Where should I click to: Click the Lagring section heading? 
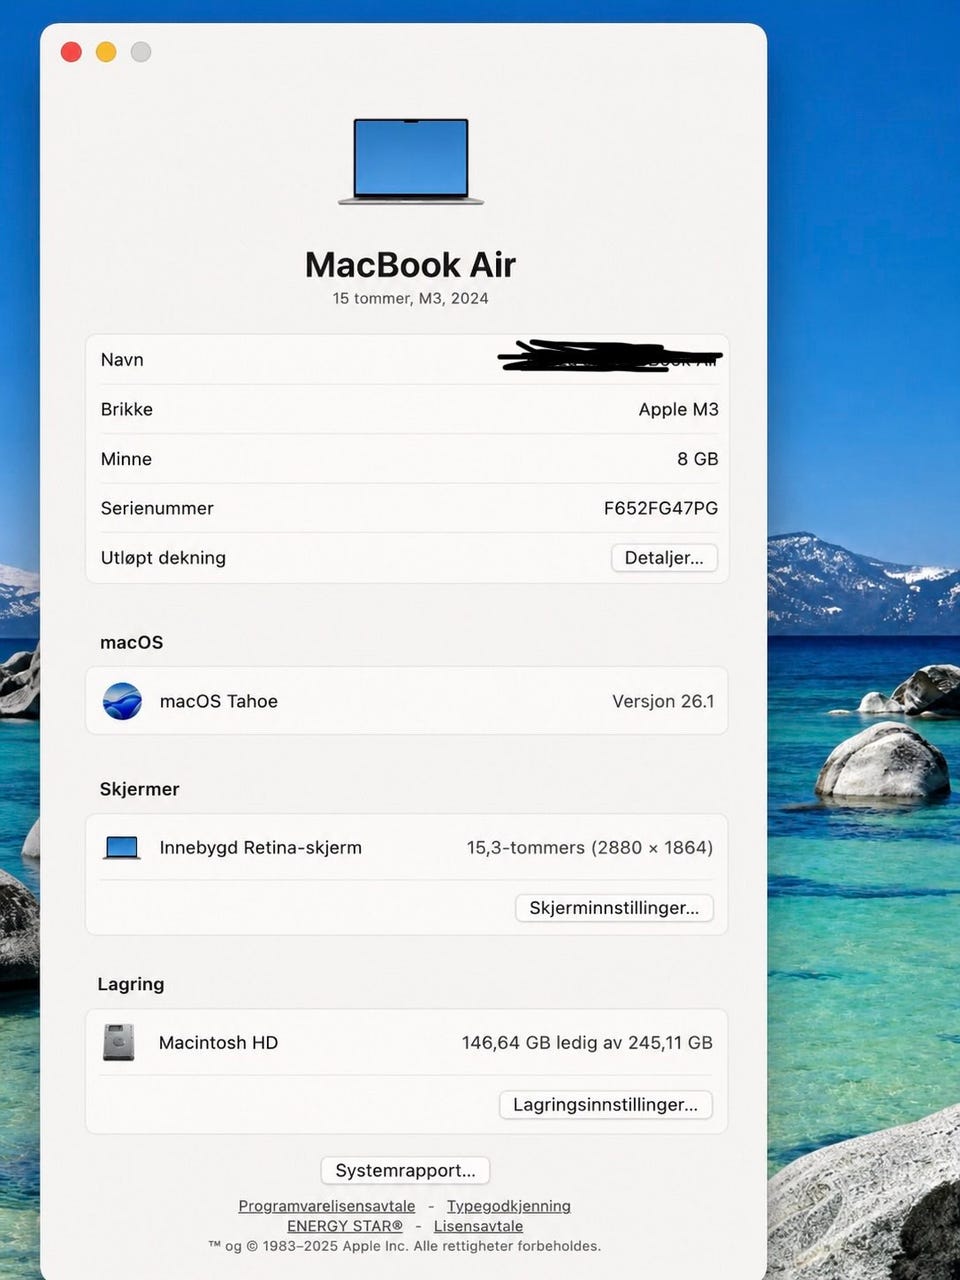pyautogui.click(x=131, y=984)
